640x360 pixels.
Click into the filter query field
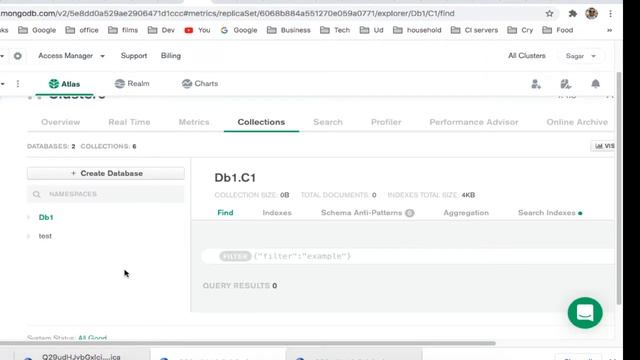pos(408,256)
